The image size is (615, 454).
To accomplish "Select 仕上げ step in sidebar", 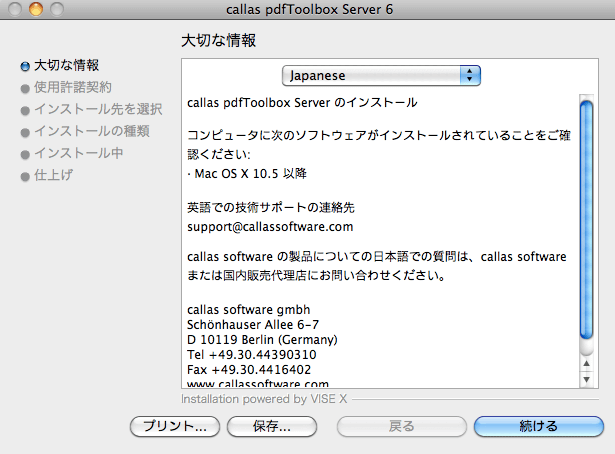I will (x=53, y=175).
